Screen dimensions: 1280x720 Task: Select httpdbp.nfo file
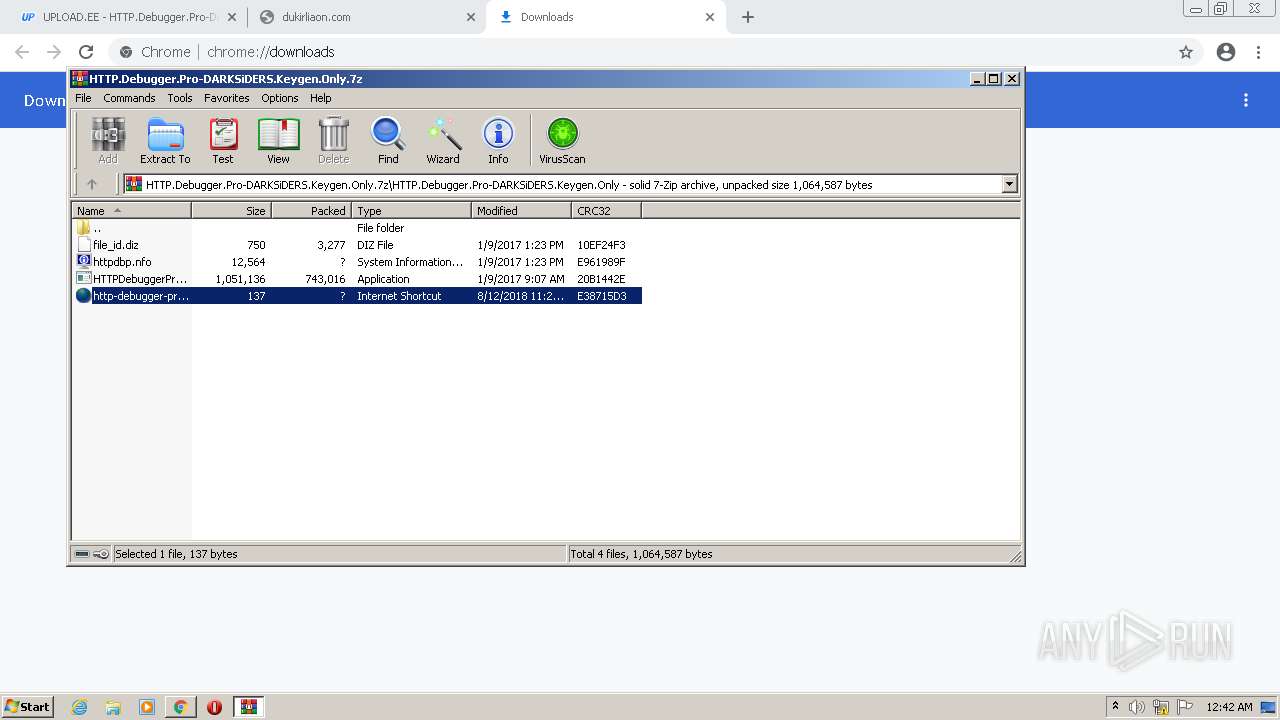(357, 262)
